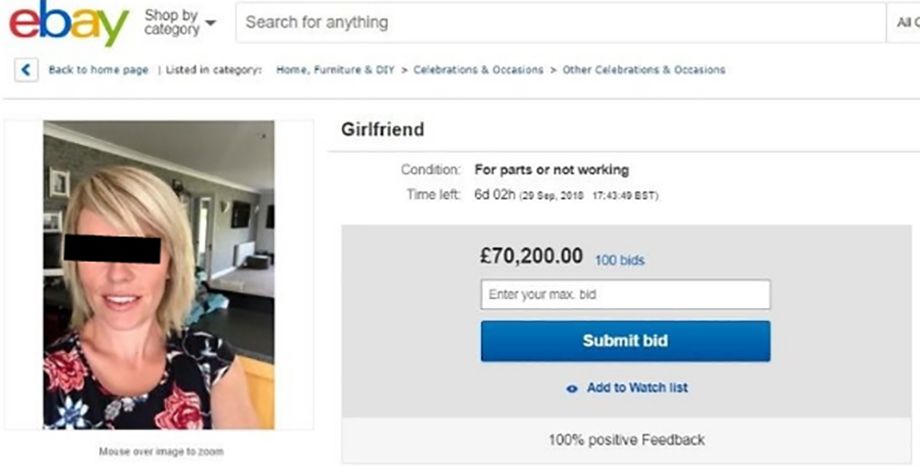Go to the Celebrations & Occasions breadcrumb
Image resolution: width=920 pixels, height=467 pixels.
478,70
